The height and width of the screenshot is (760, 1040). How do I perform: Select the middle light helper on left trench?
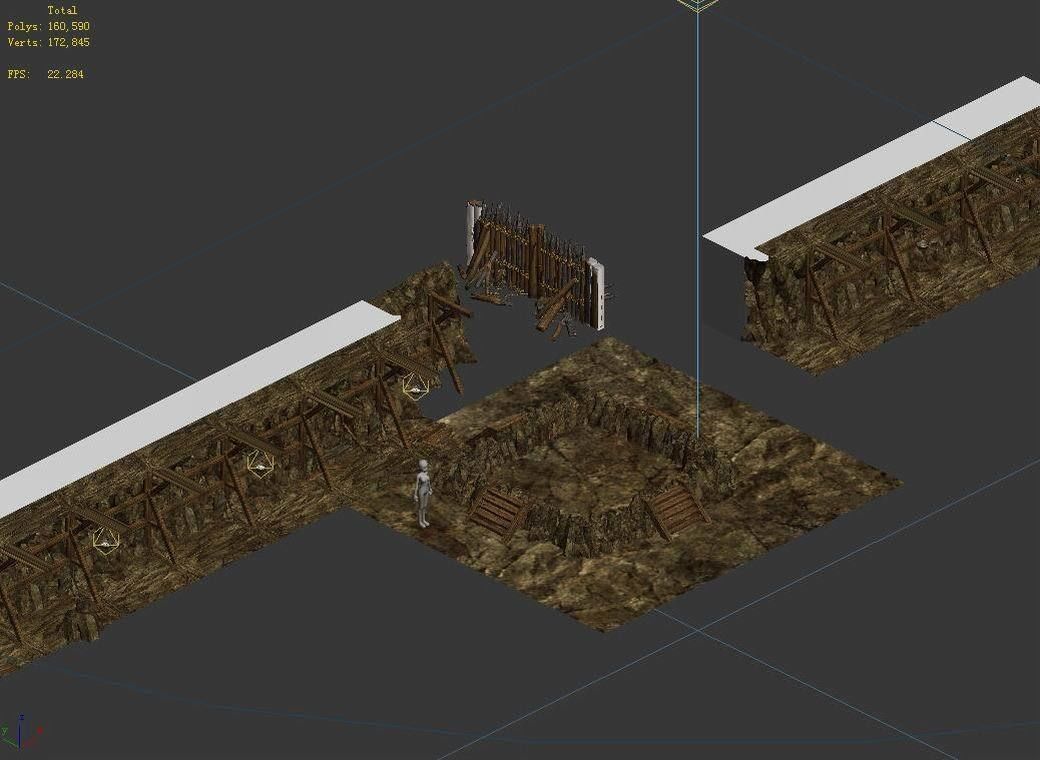tap(261, 464)
